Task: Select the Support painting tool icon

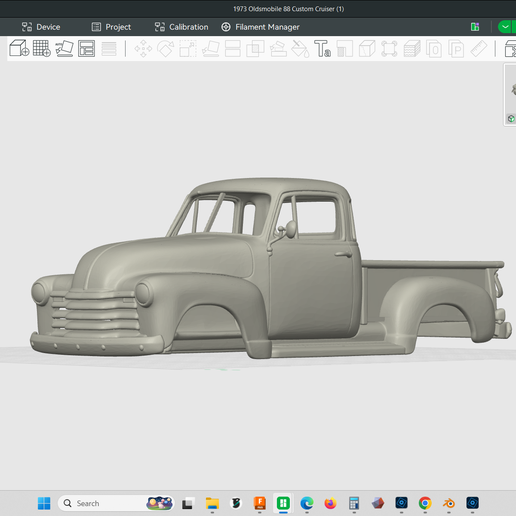Action: (278, 49)
